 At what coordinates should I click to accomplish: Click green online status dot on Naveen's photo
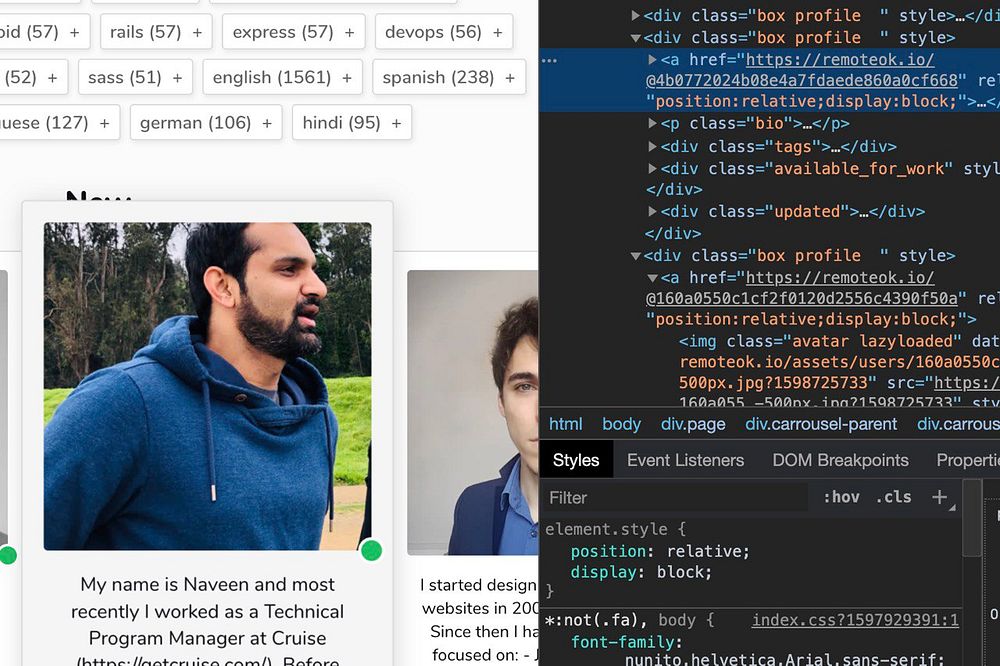click(371, 550)
